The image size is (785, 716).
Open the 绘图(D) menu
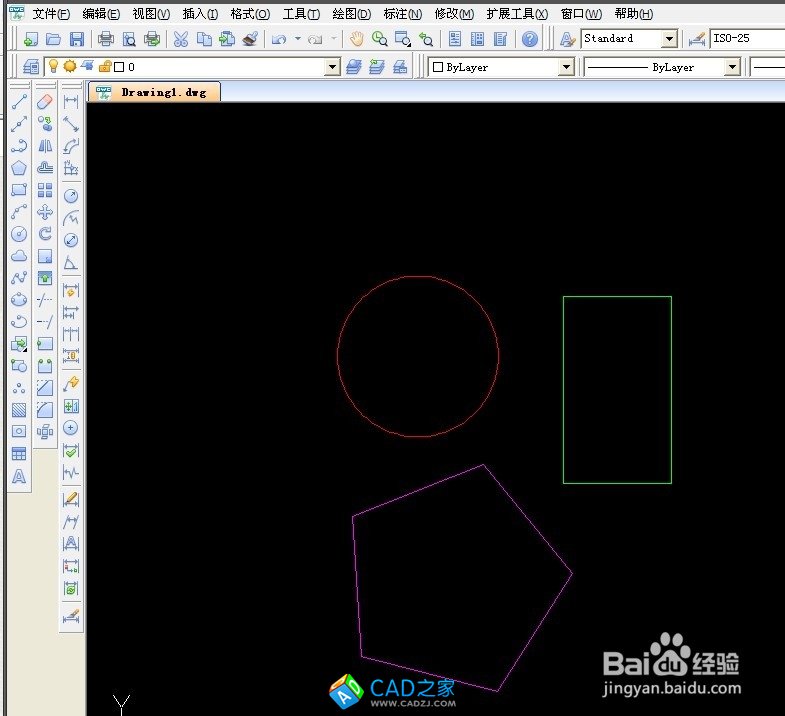[x=351, y=14]
